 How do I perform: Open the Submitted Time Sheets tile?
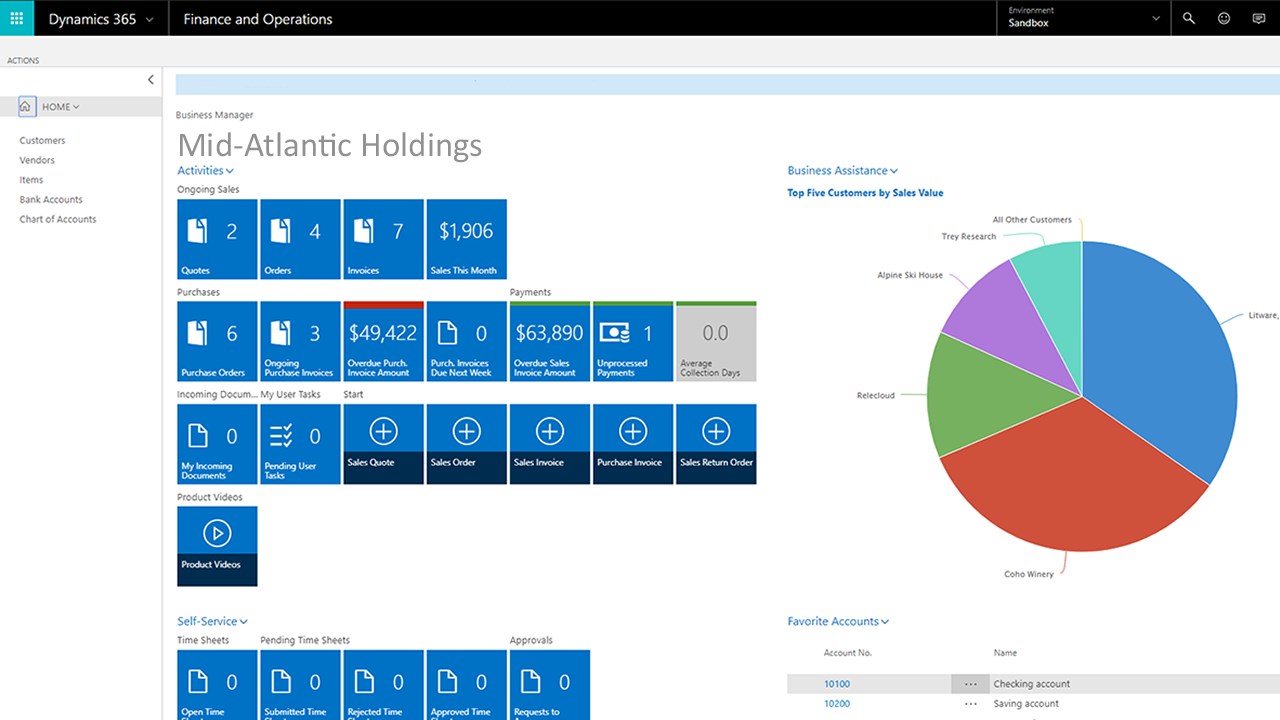[300, 685]
